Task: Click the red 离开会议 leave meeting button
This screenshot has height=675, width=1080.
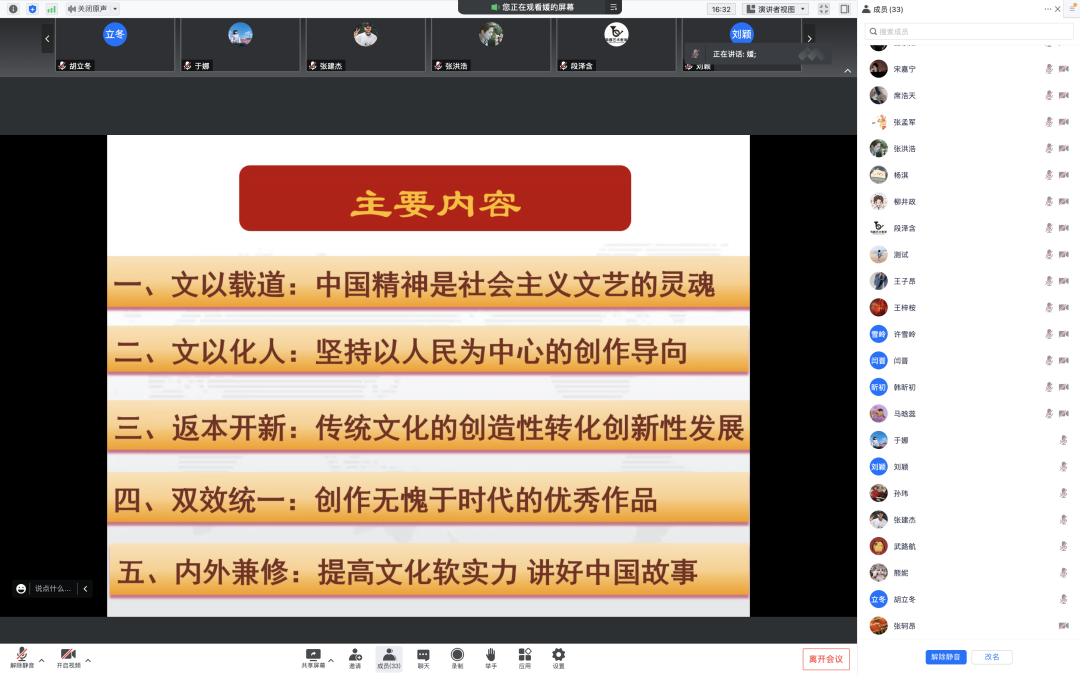Action: [826, 659]
